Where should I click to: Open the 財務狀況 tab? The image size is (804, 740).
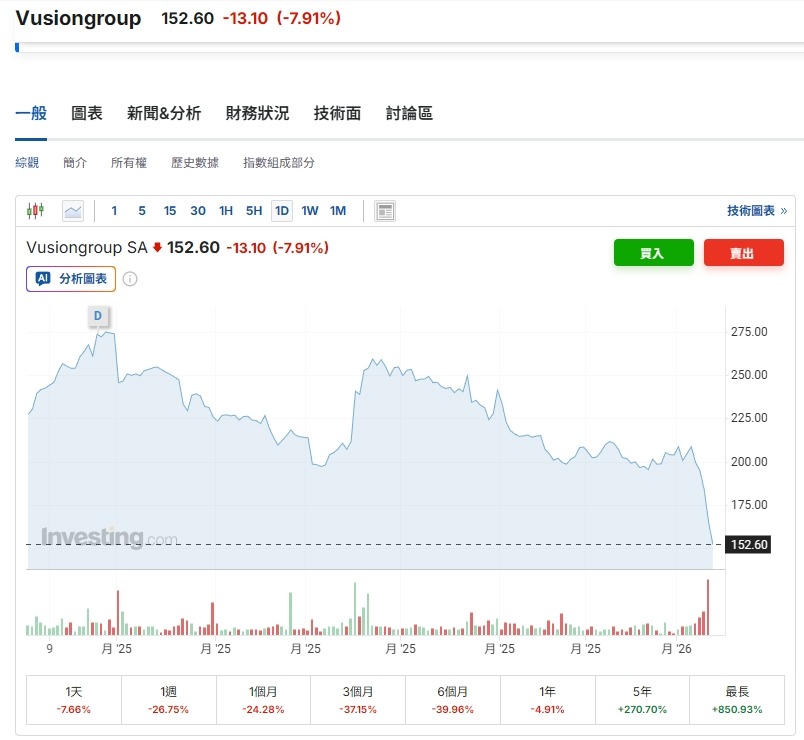257,113
